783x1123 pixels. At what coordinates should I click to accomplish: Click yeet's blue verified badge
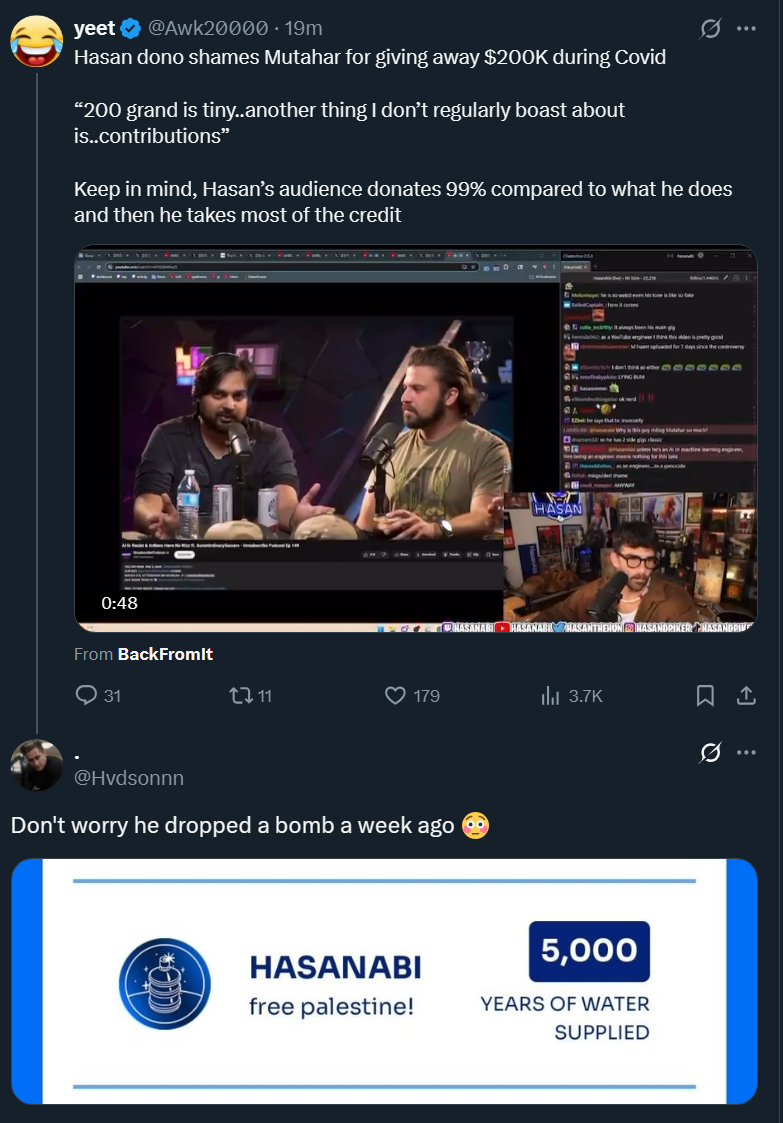(130, 29)
